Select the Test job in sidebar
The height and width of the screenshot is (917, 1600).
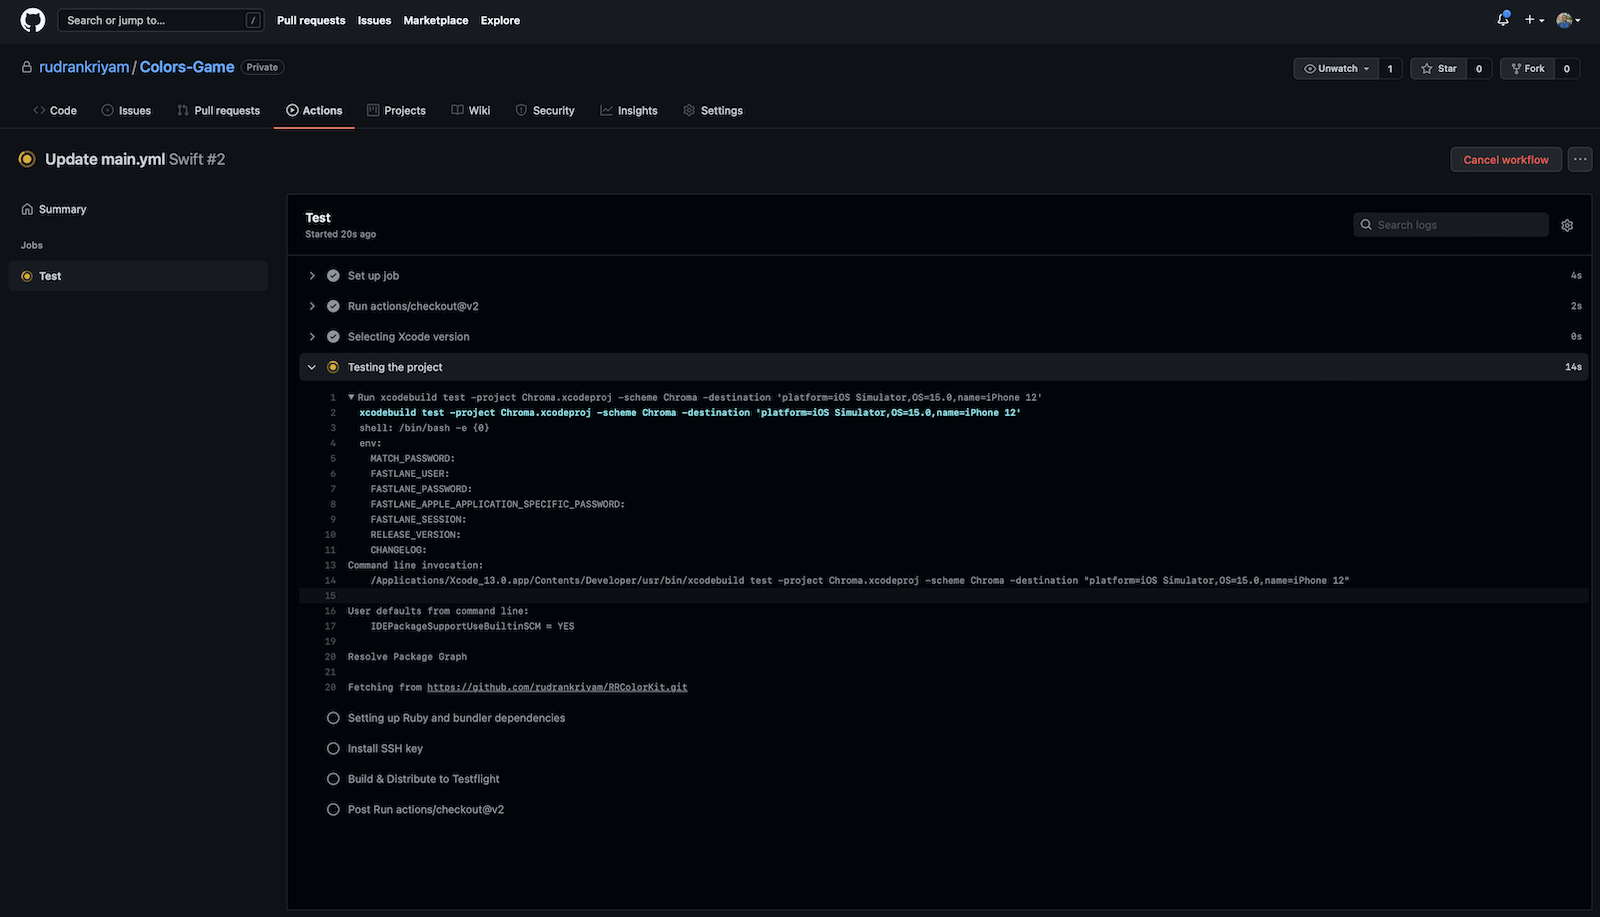138,276
